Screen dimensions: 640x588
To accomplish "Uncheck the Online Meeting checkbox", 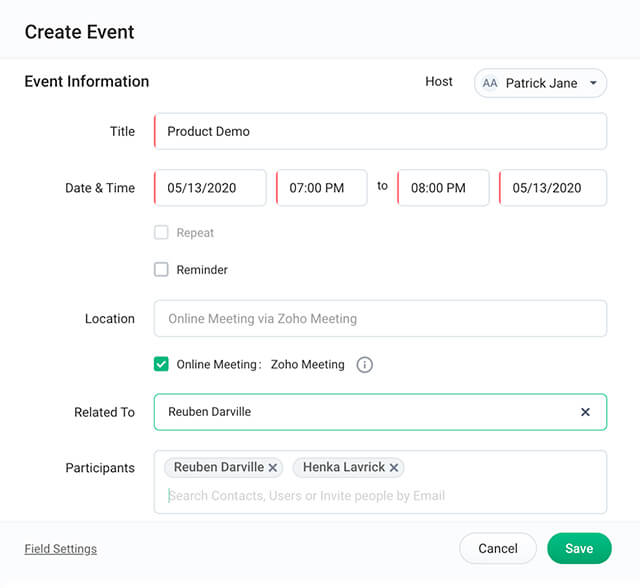I will [x=161, y=364].
